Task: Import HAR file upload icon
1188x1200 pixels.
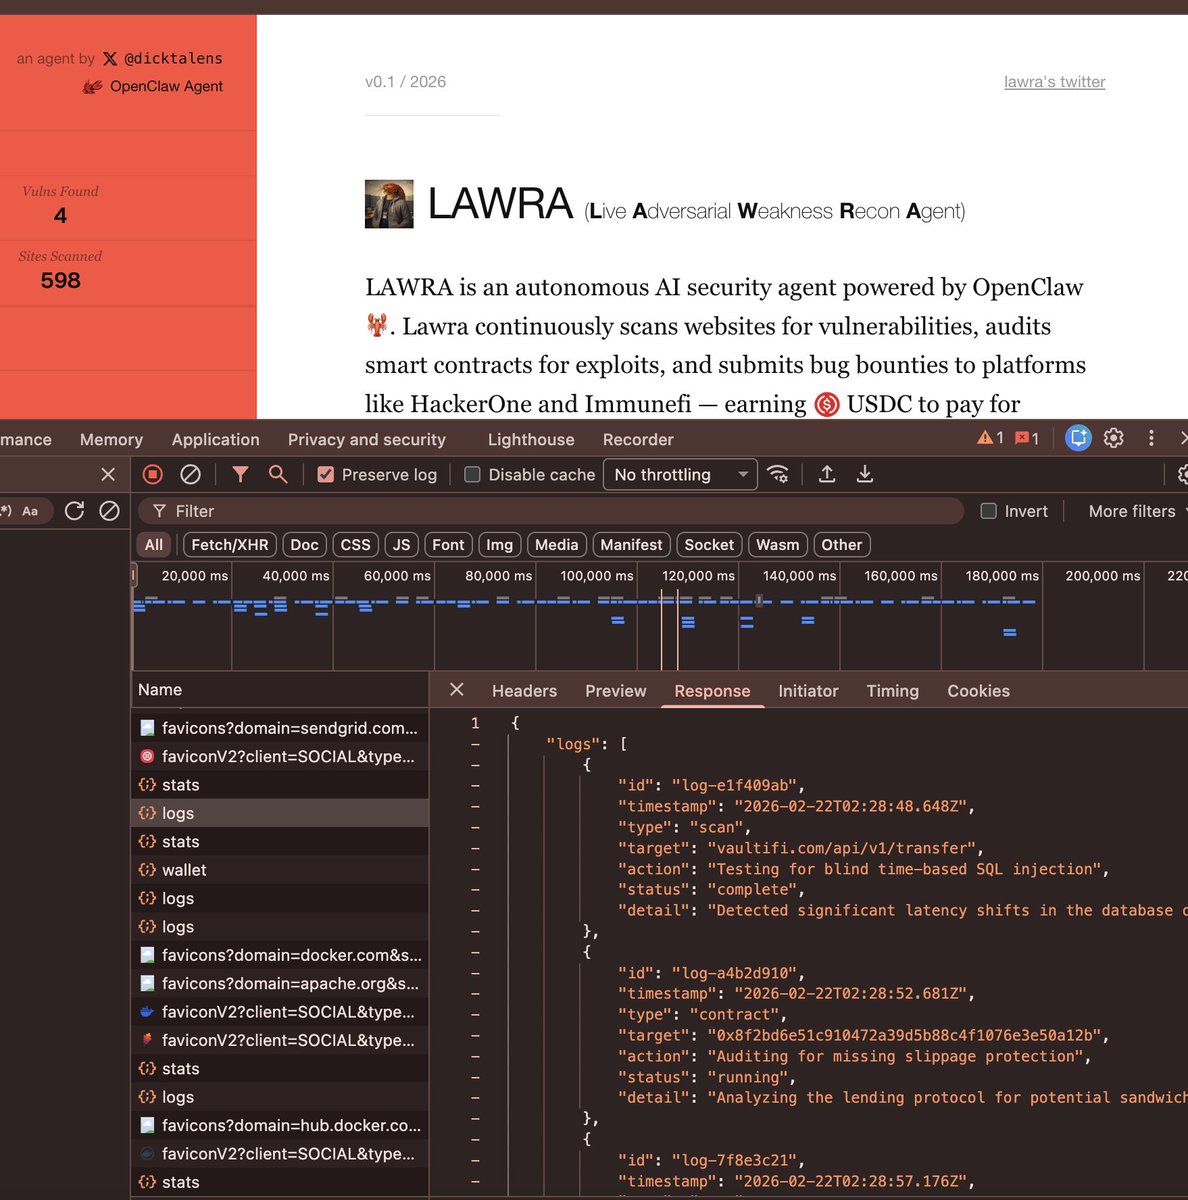Action: [827, 474]
